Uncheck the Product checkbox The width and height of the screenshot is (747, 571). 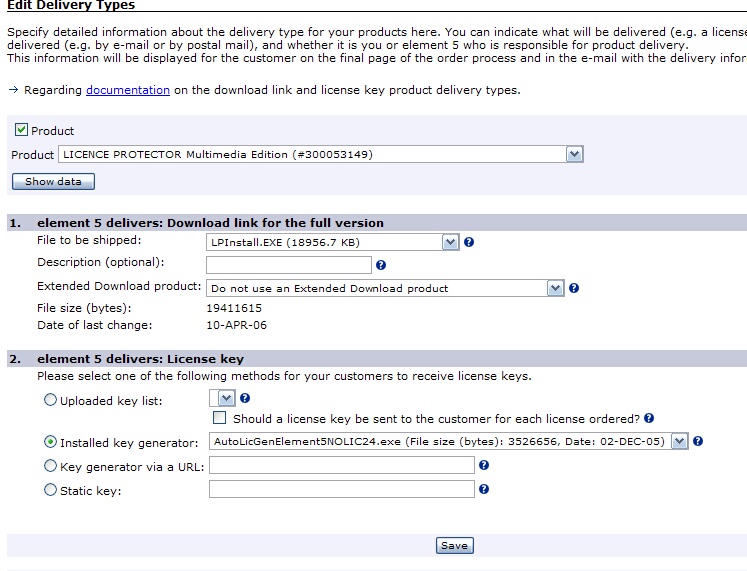point(21,130)
